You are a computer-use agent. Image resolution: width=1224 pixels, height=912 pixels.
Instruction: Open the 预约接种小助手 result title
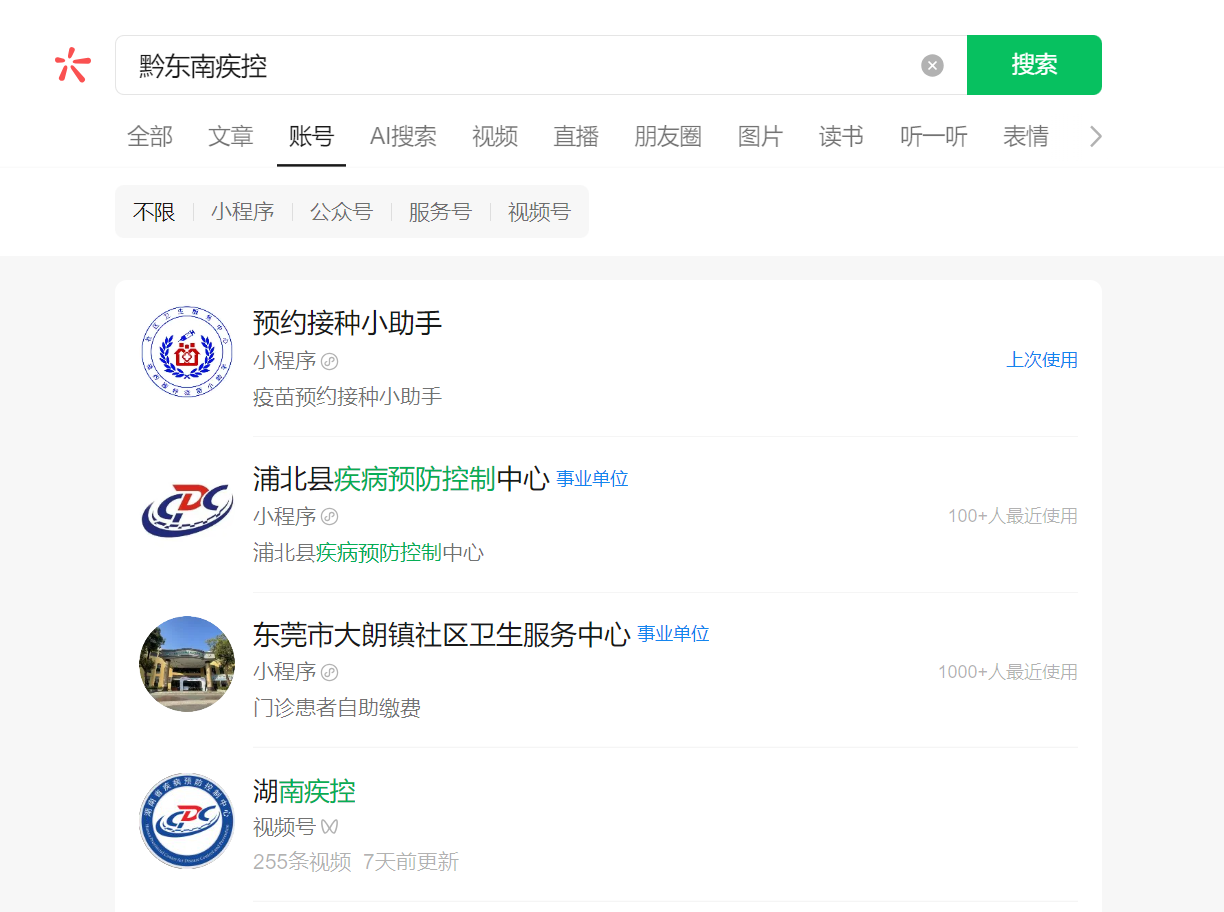[x=347, y=323]
